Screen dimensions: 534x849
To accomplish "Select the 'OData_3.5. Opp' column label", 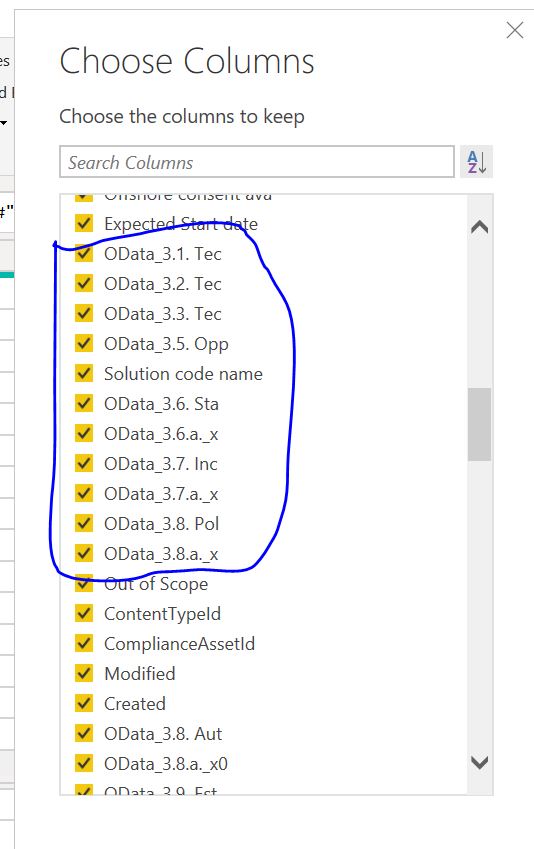I will [x=166, y=344].
